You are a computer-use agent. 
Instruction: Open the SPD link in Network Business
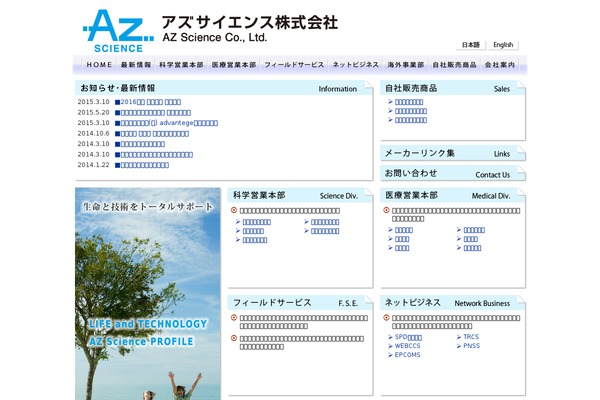click(408, 337)
